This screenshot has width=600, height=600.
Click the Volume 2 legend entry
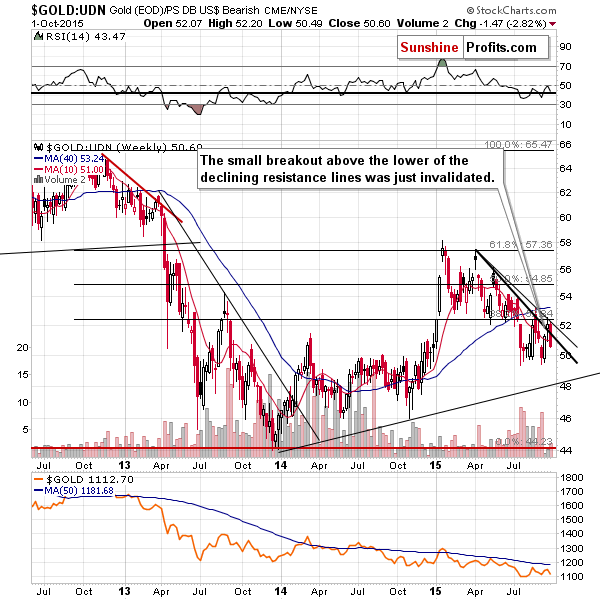(x=60, y=179)
